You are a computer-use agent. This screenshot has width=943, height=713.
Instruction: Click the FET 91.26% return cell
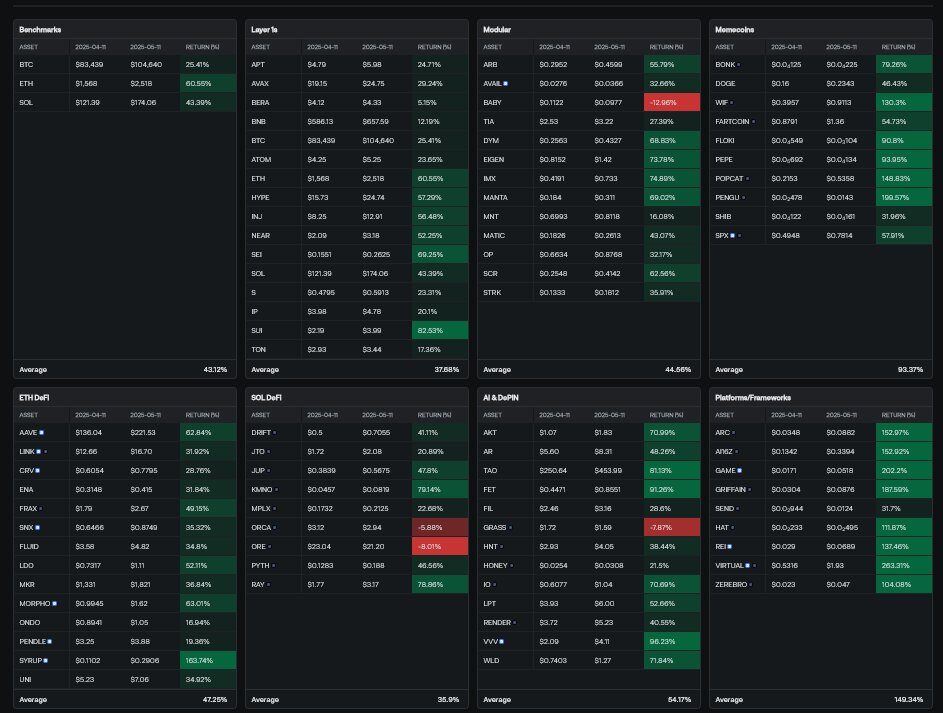click(x=672, y=490)
